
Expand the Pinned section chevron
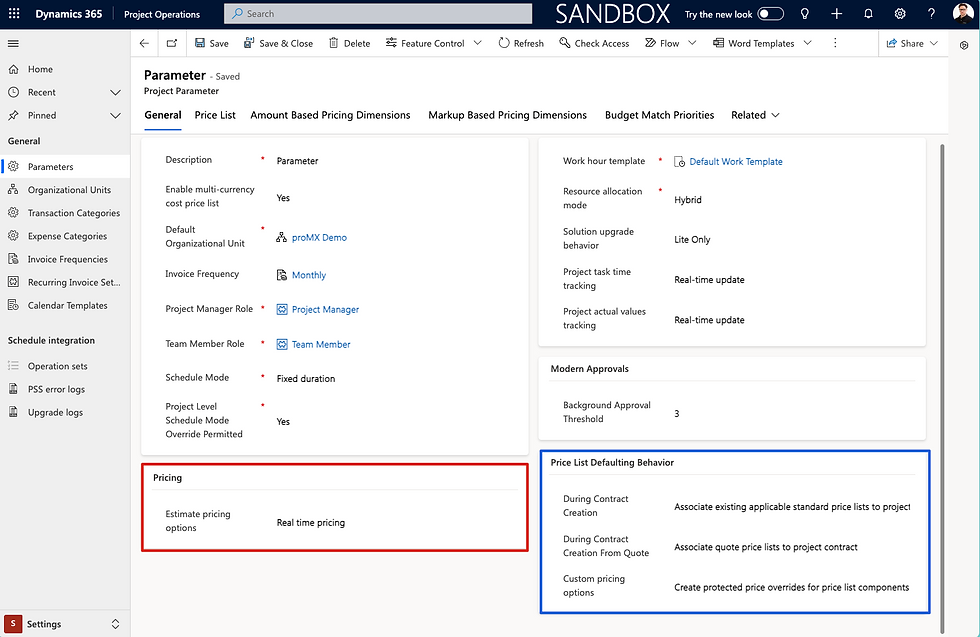[x=115, y=116]
